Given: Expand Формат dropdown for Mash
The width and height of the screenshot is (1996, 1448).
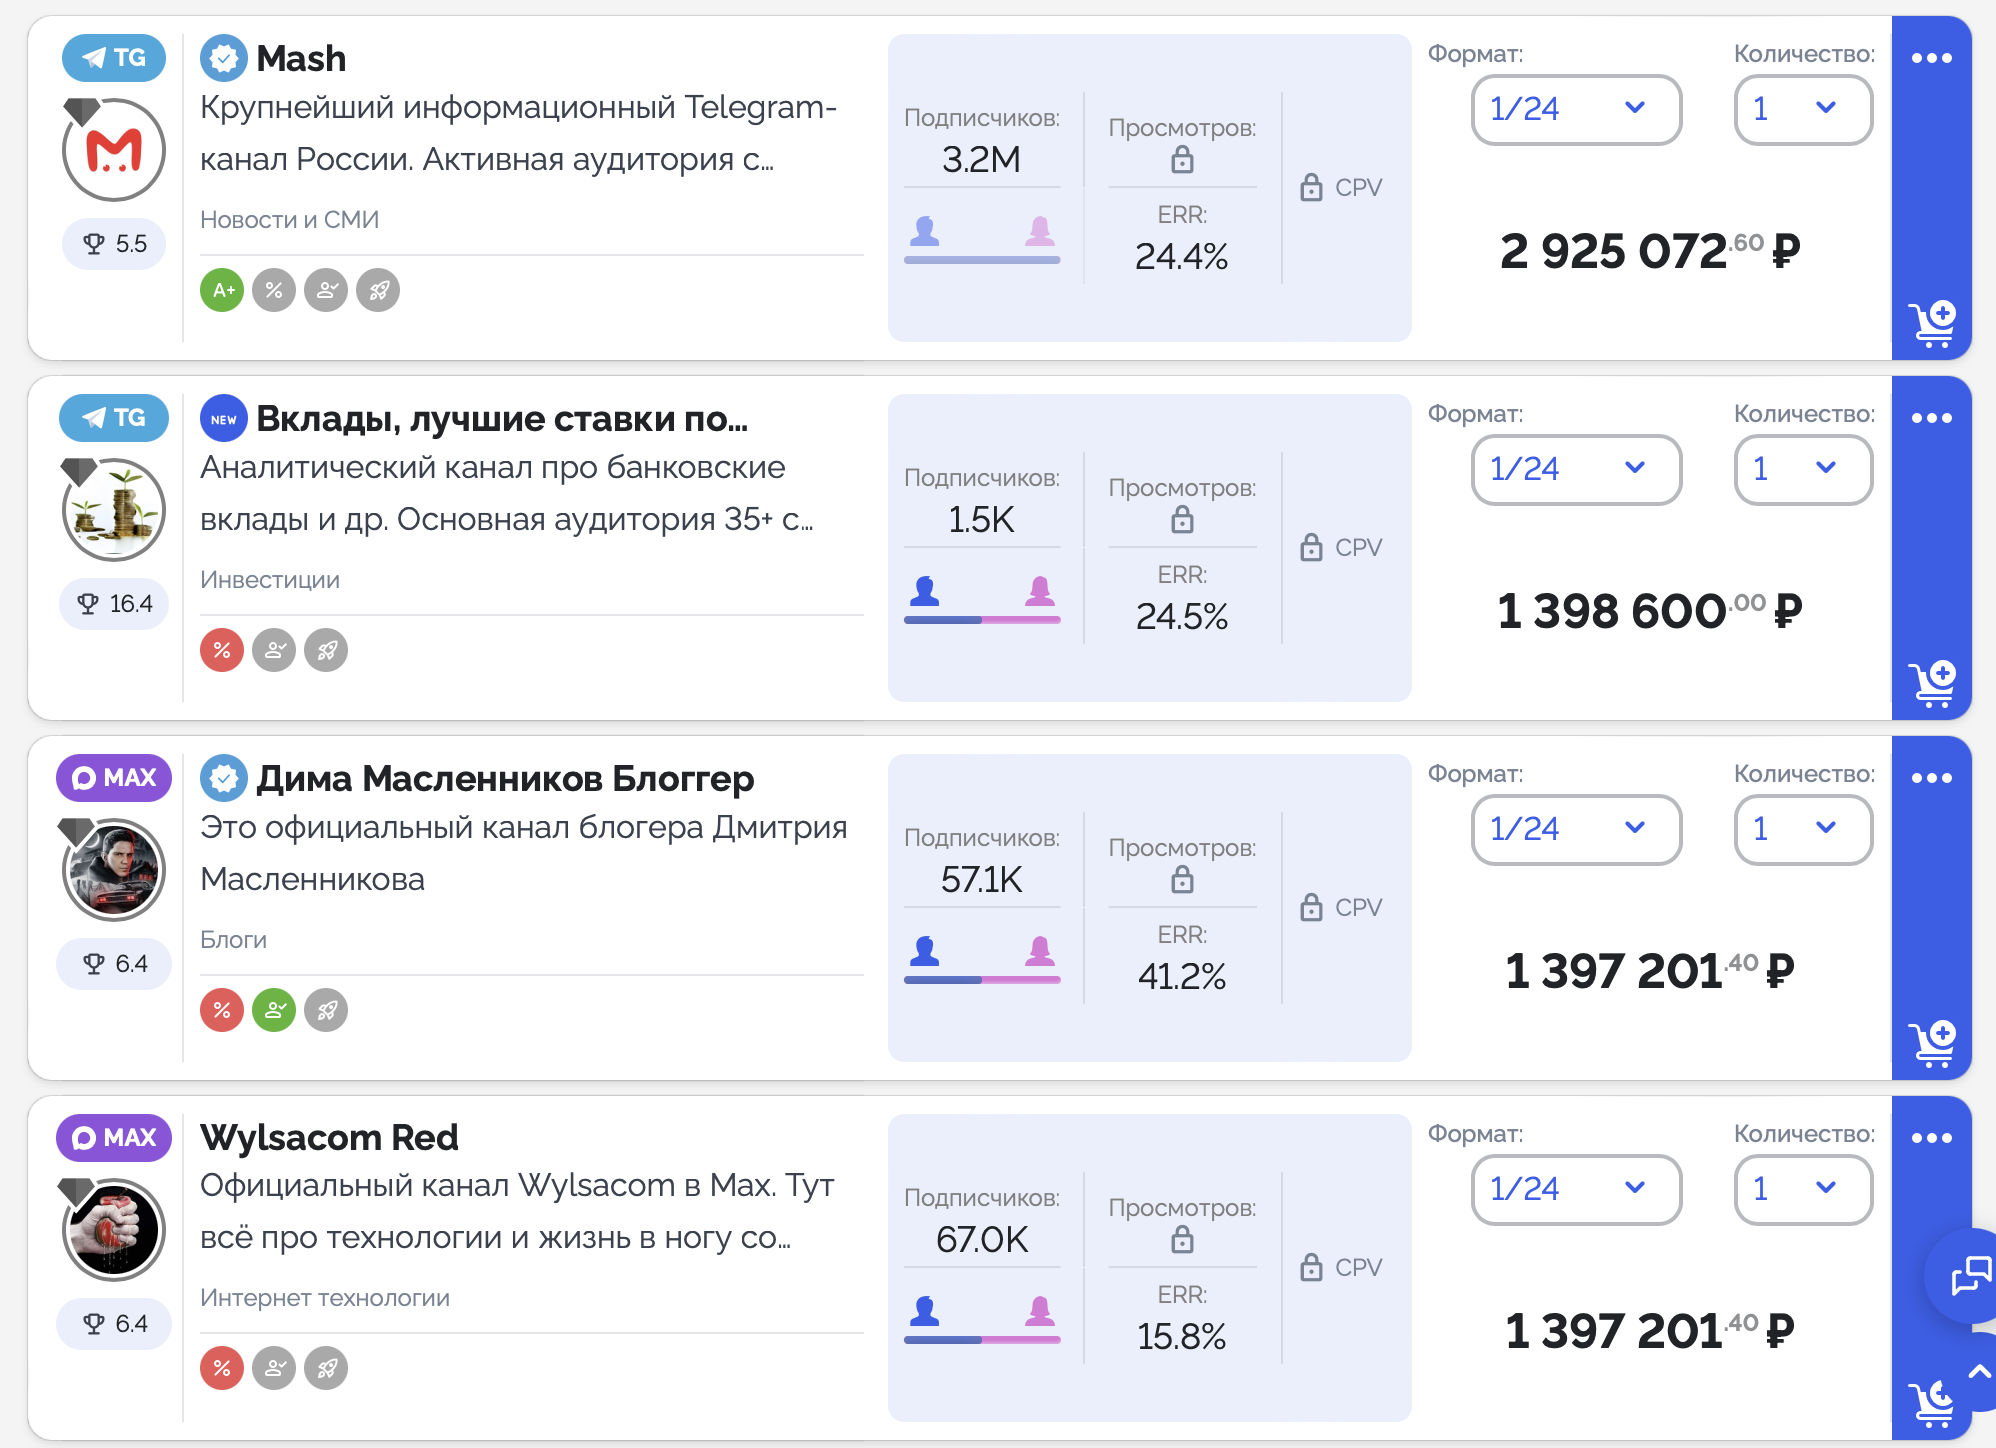Looking at the screenshot, I should click(x=1575, y=109).
